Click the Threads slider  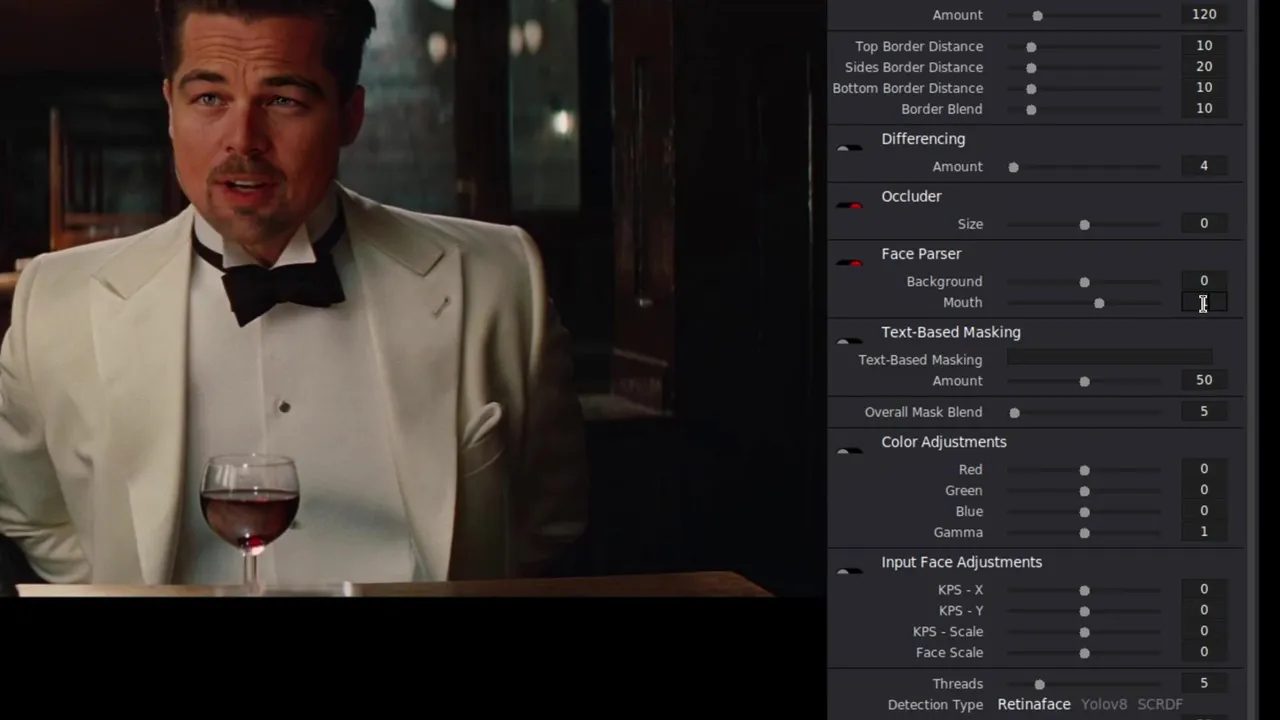[x=1084, y=684]
